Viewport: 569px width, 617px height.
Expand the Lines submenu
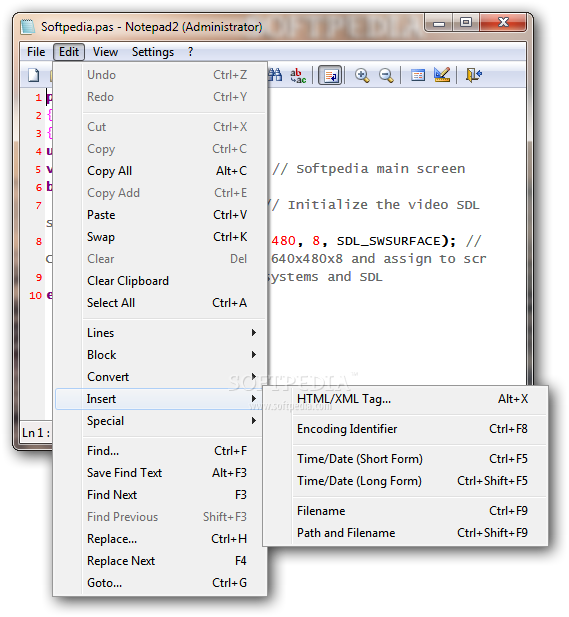[161, 333]
